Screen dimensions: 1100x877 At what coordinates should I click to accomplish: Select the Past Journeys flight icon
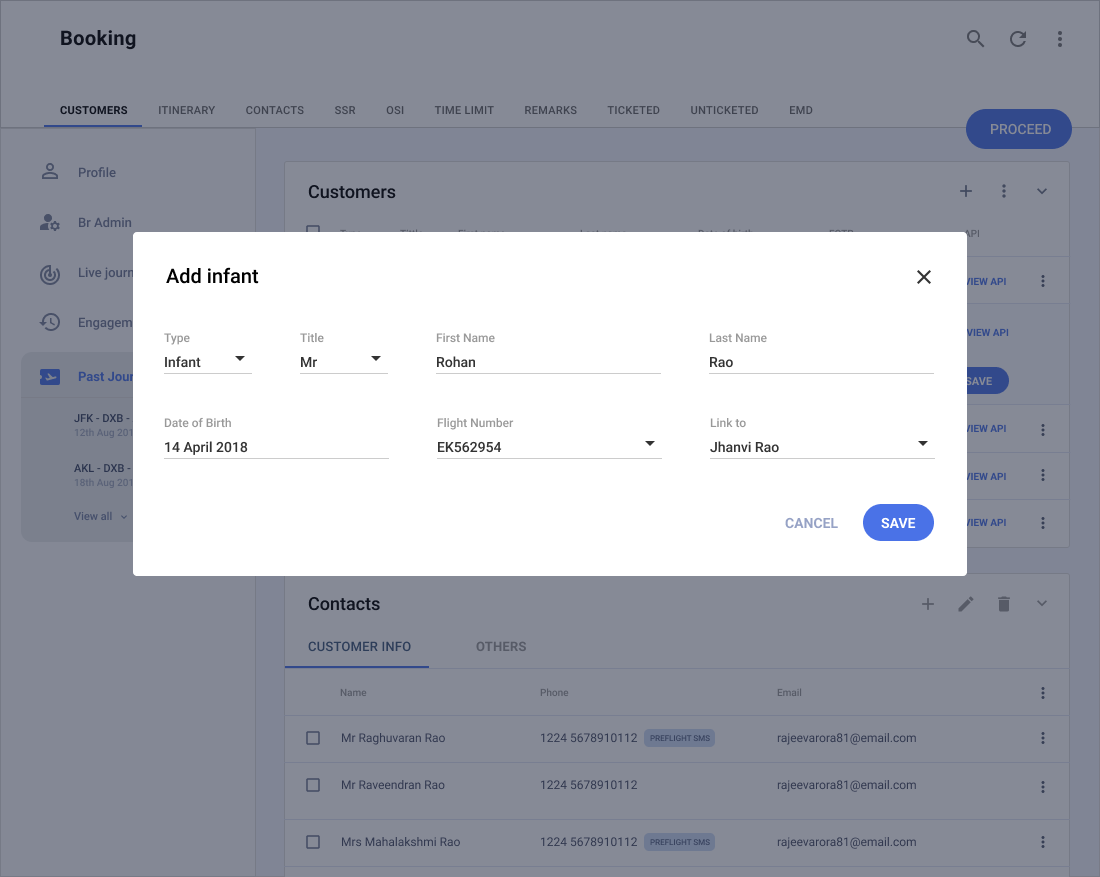[50, 377]
